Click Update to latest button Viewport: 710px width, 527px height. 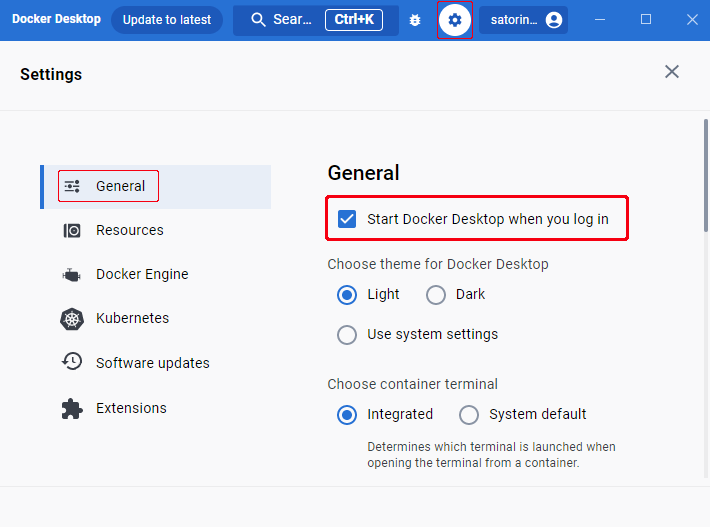click(167, 20)
